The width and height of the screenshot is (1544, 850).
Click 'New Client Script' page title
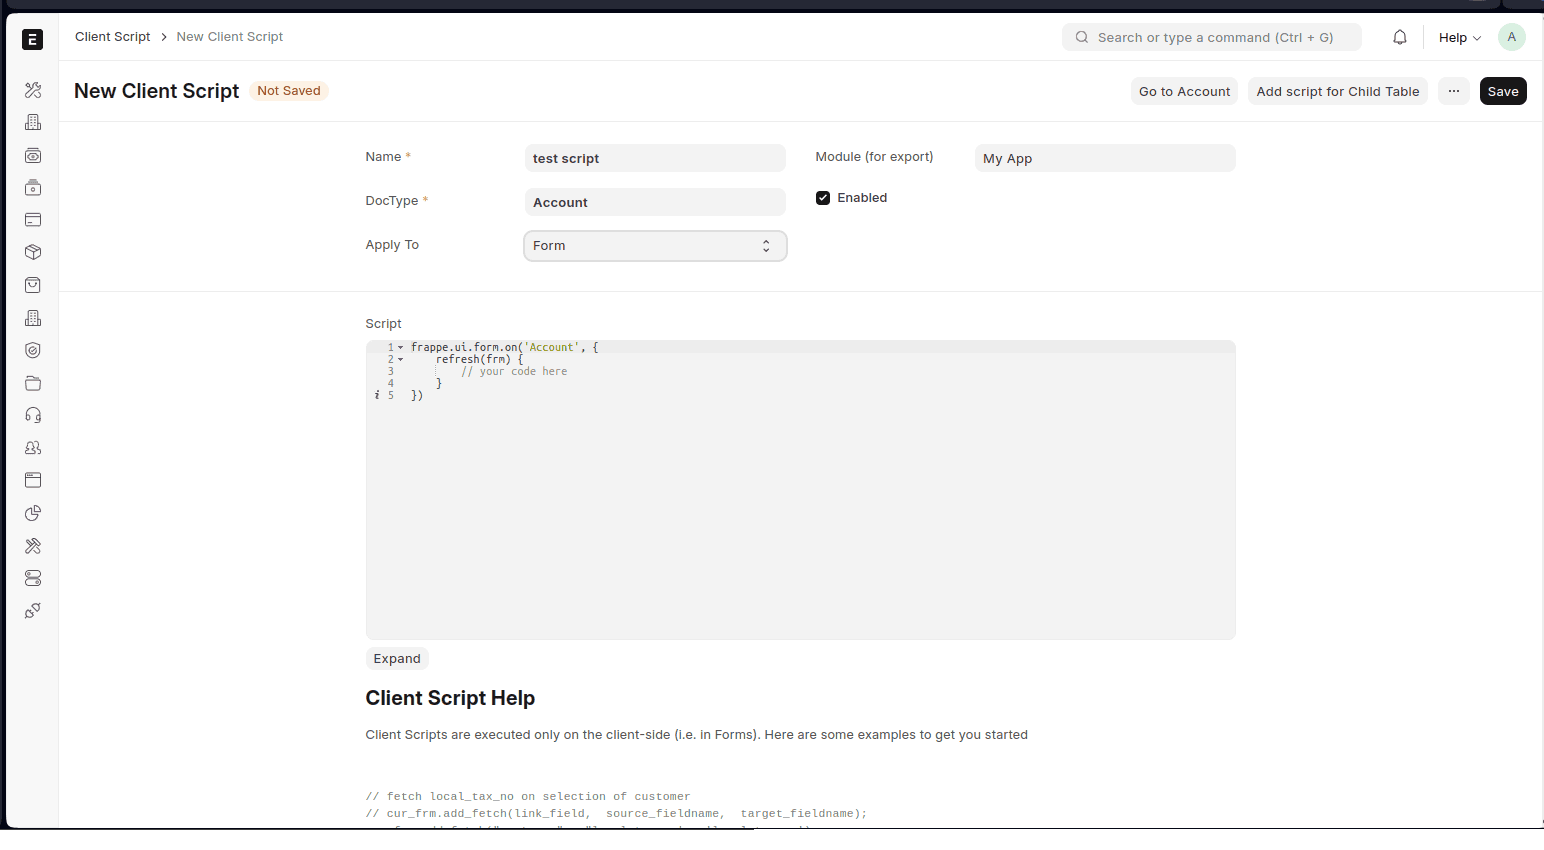pyautogui.click(x=157, y=91)
